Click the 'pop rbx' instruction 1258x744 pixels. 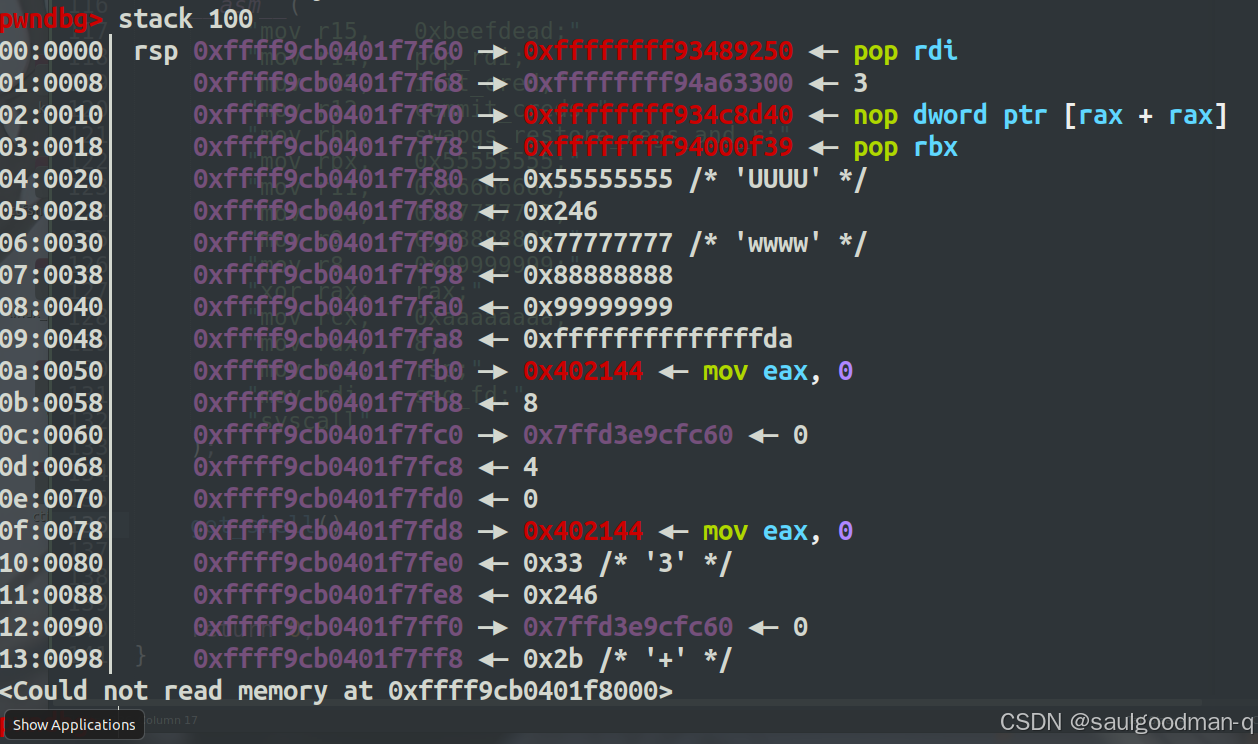(905, 147)
